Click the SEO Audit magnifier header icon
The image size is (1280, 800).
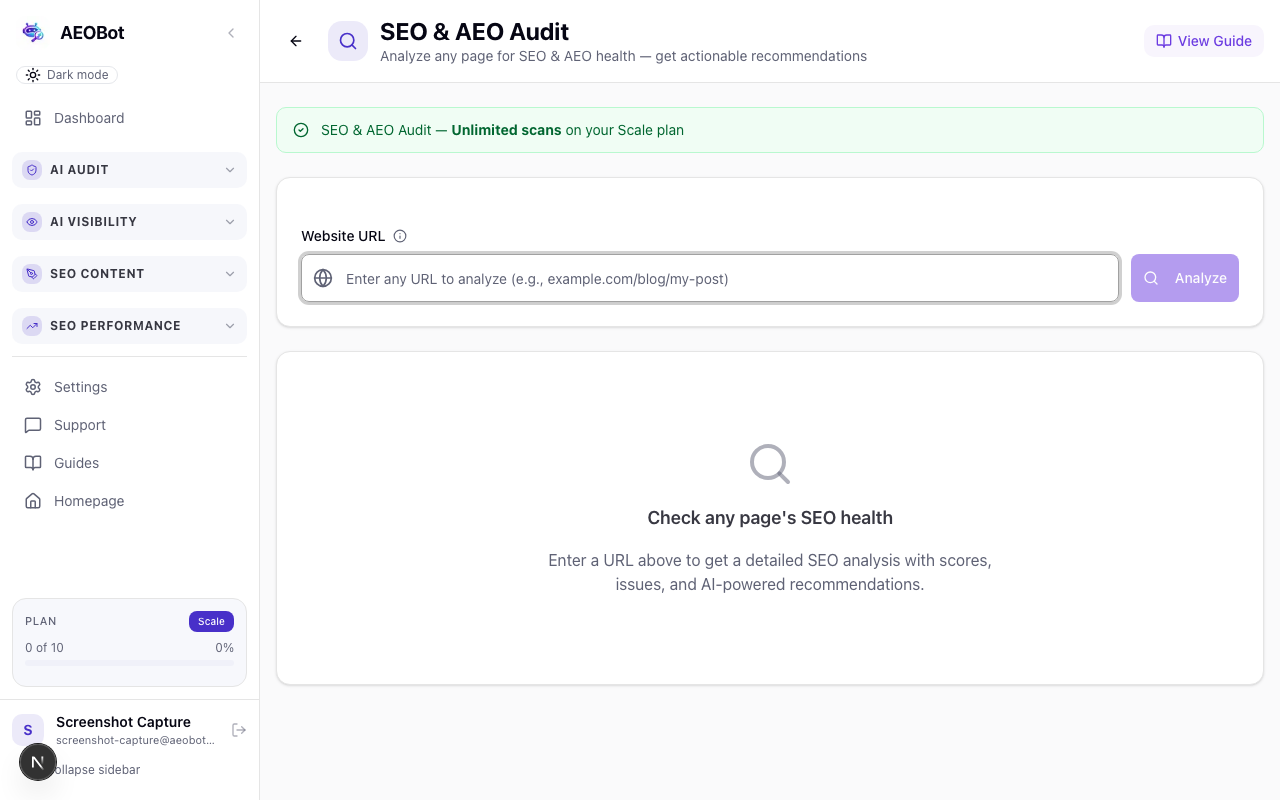click(348, 41)
